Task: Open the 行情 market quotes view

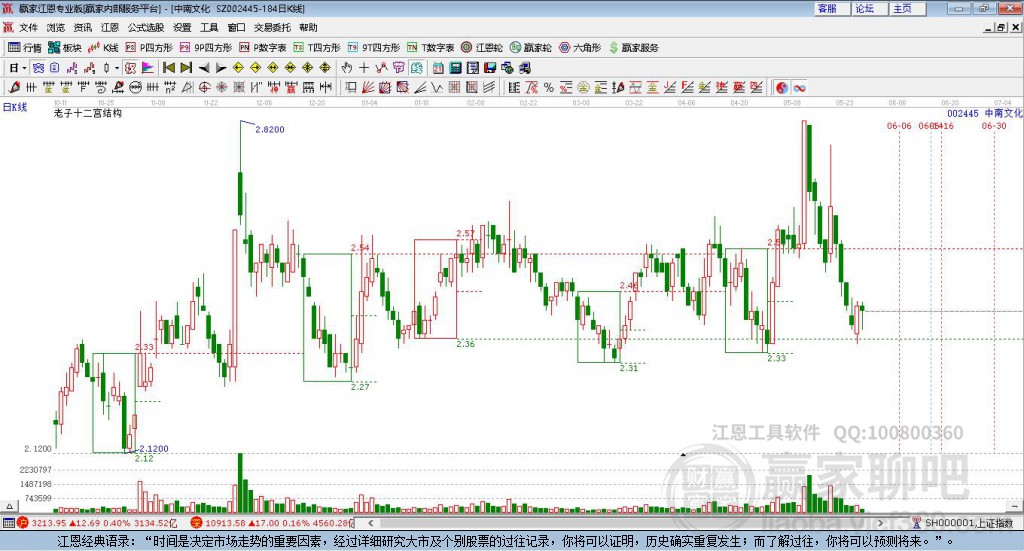Action: pos(25,48)
